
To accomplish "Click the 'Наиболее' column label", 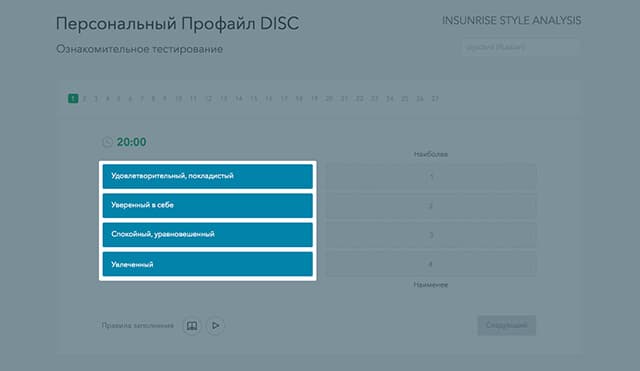I will tap(431, 154).
